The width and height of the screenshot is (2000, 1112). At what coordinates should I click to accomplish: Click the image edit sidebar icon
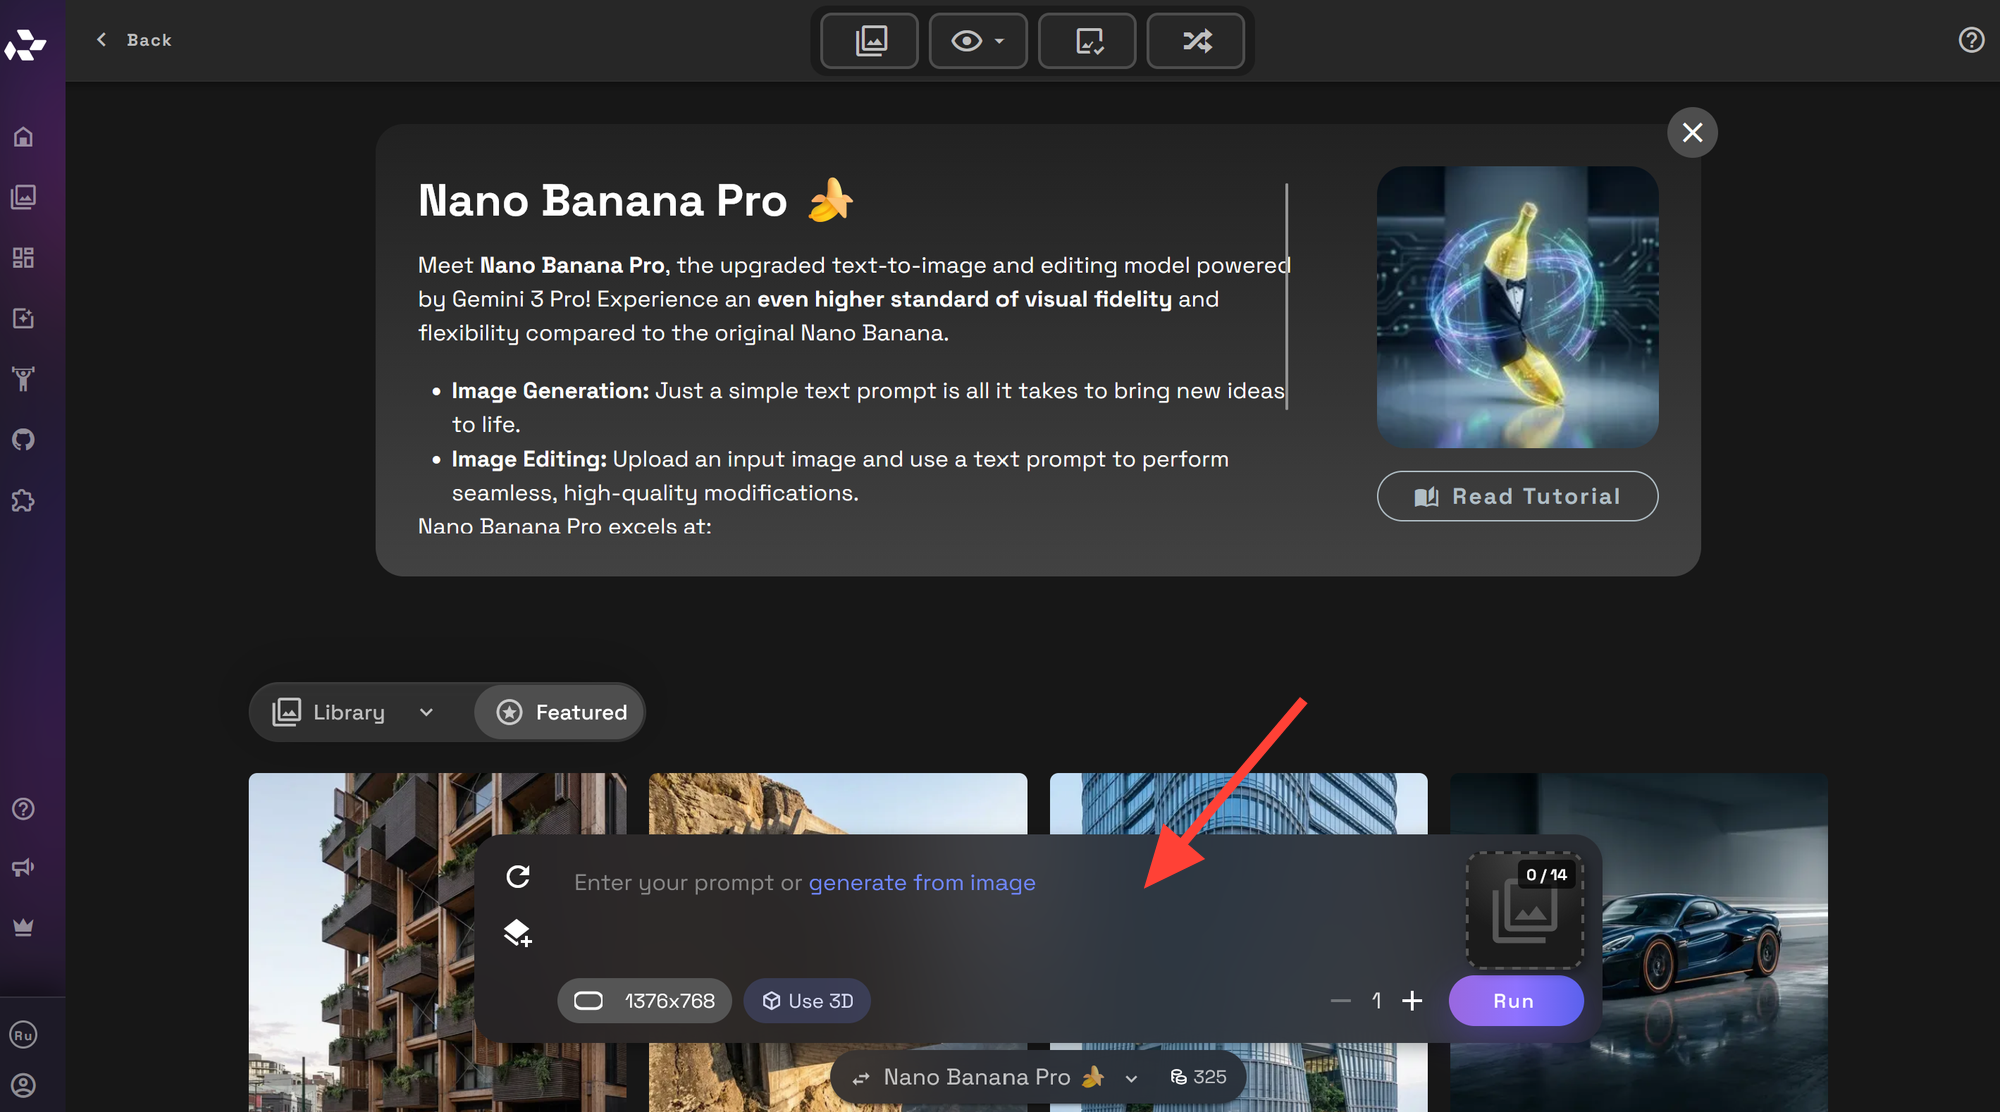pyautogui.click(x=23, y=318)
